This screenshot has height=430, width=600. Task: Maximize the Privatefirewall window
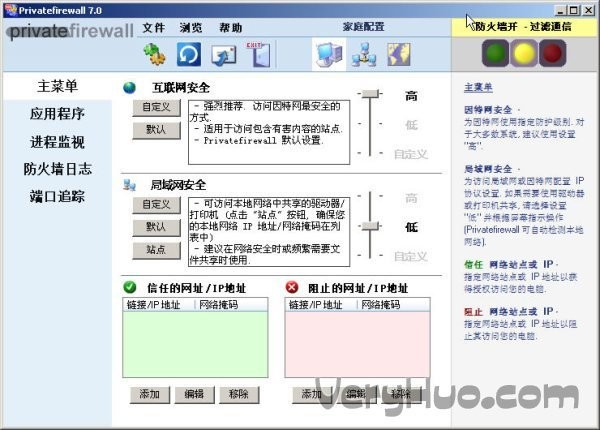[x=574, y=10]
